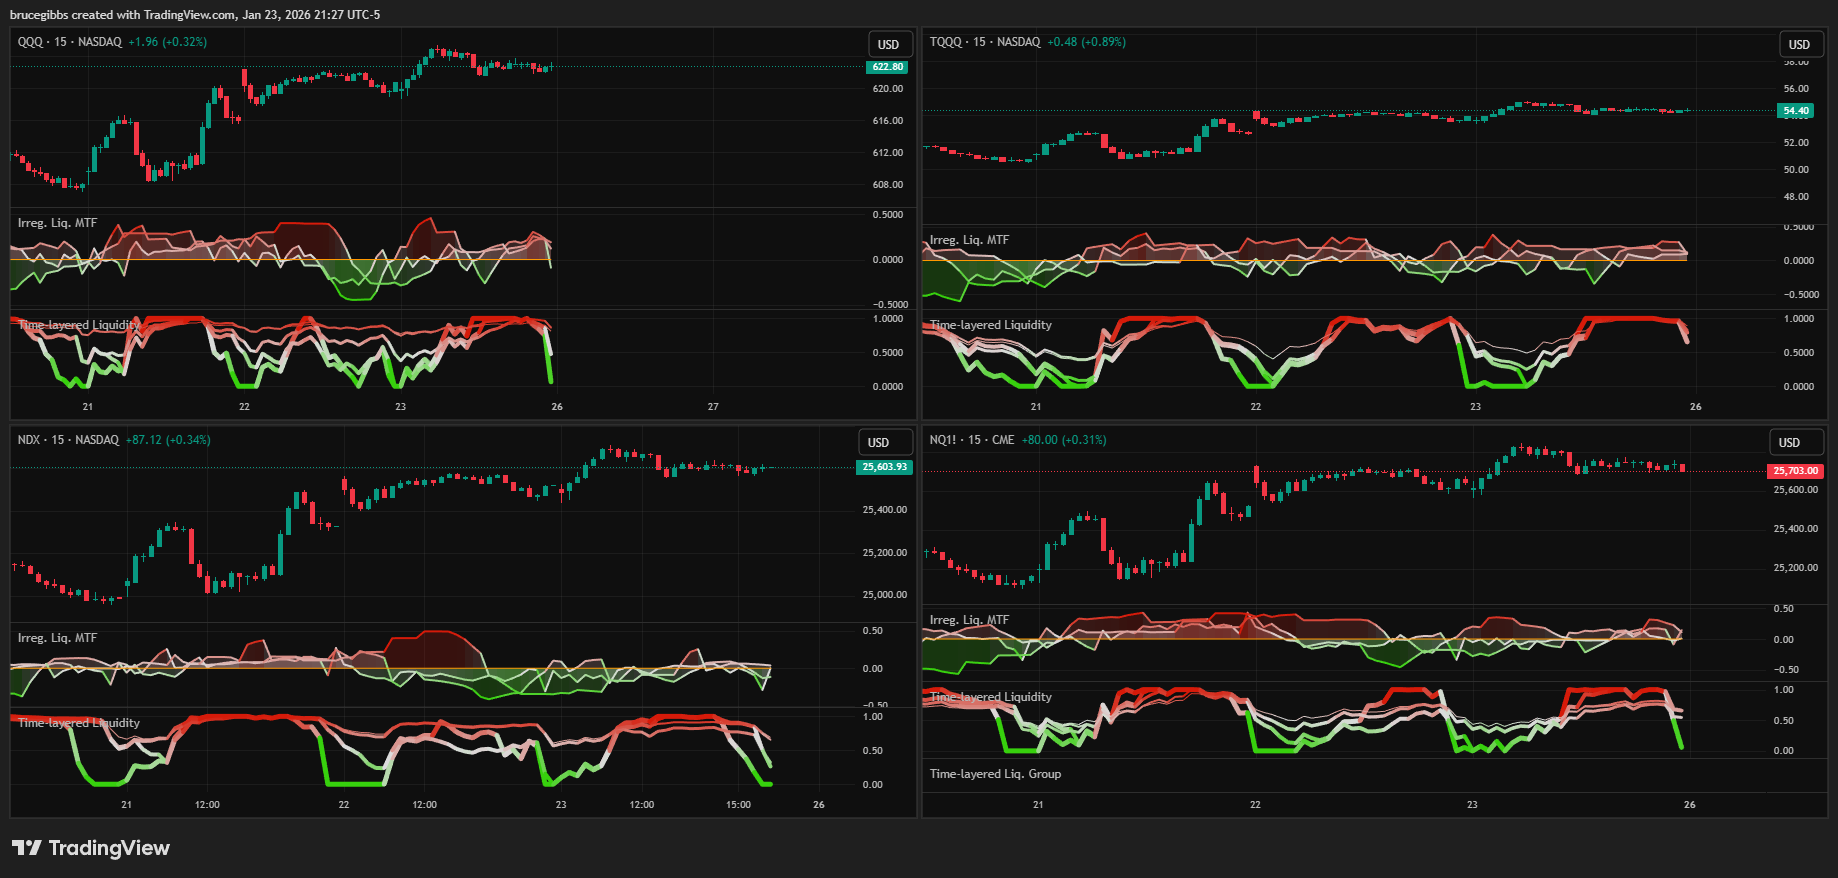Viewport: 1838px width, 878px height.
Task: Open the USD currency dropdown on NDX chart
Action: (x=878, y=442)
